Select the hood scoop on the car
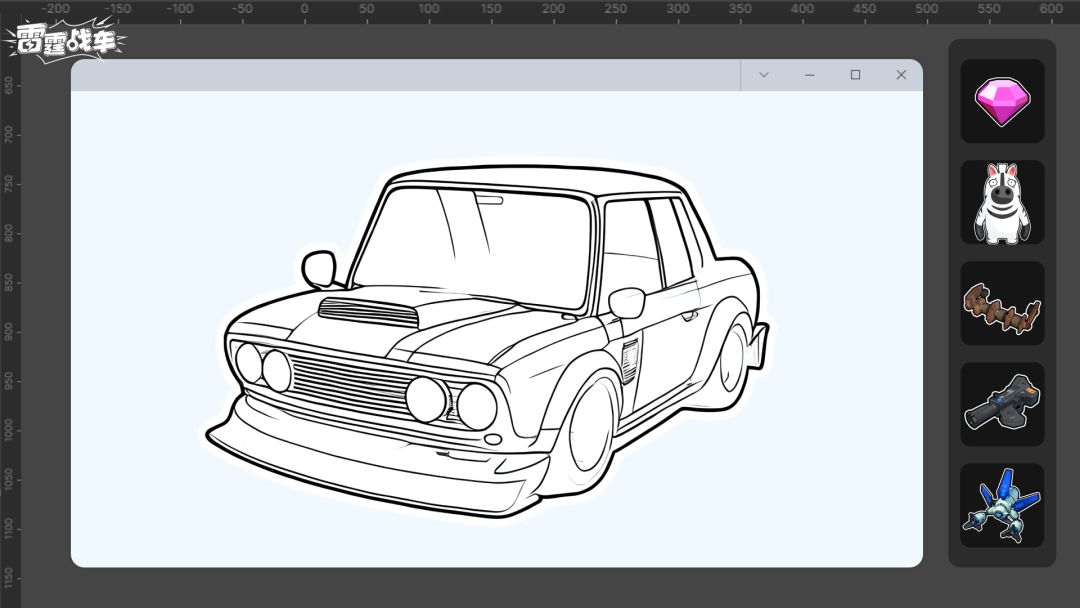The height and width of the screenshot is (608, 1080). pos(368,312)
